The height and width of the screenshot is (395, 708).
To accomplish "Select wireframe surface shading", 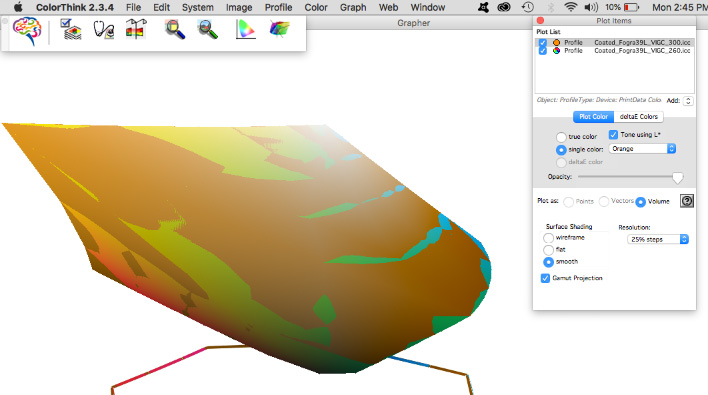I will tap(548, 237).
